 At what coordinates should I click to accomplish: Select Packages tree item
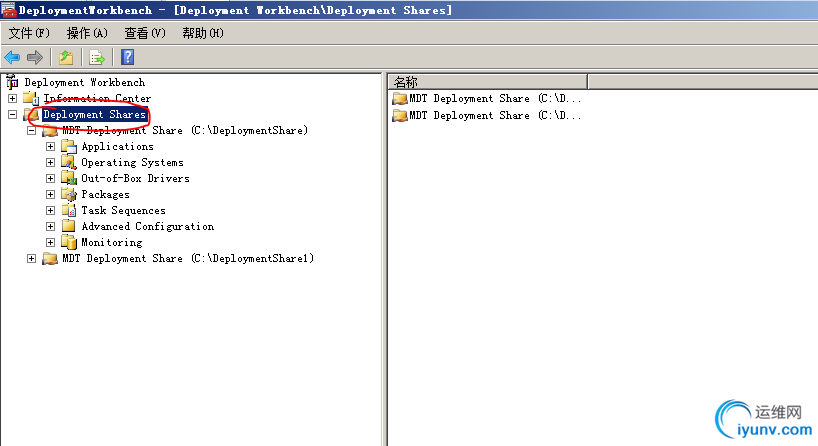pos(105,195)
